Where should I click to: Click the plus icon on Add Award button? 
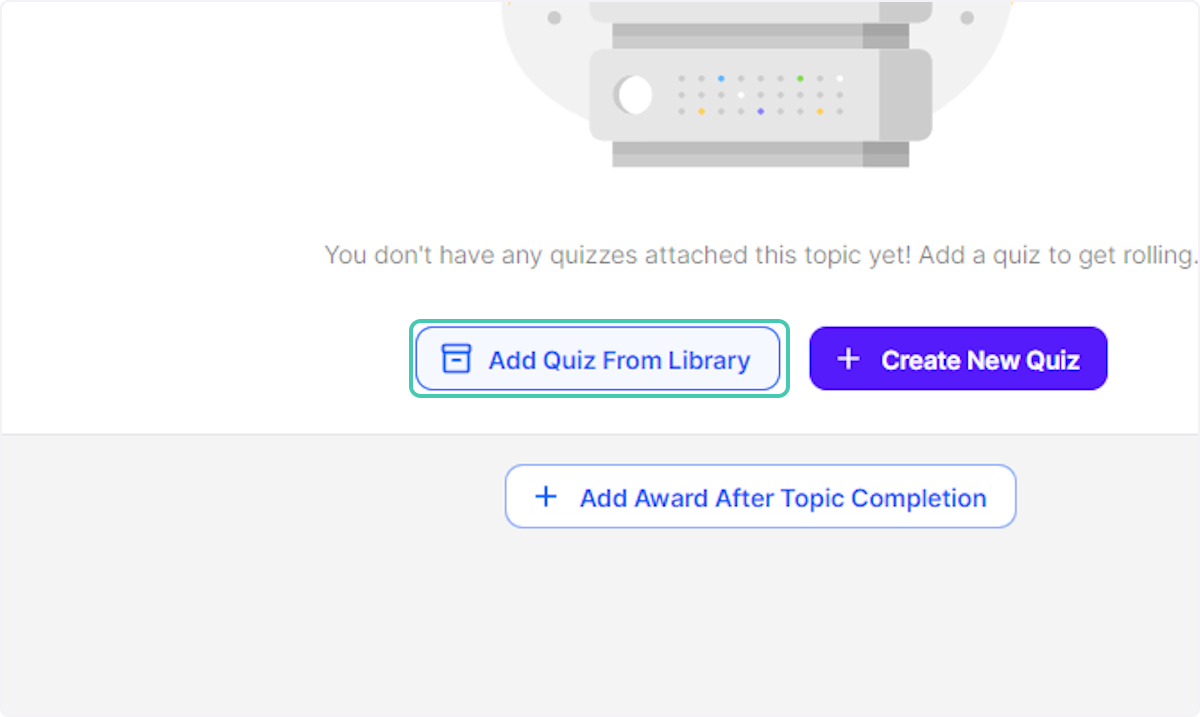tap(545, 495)
